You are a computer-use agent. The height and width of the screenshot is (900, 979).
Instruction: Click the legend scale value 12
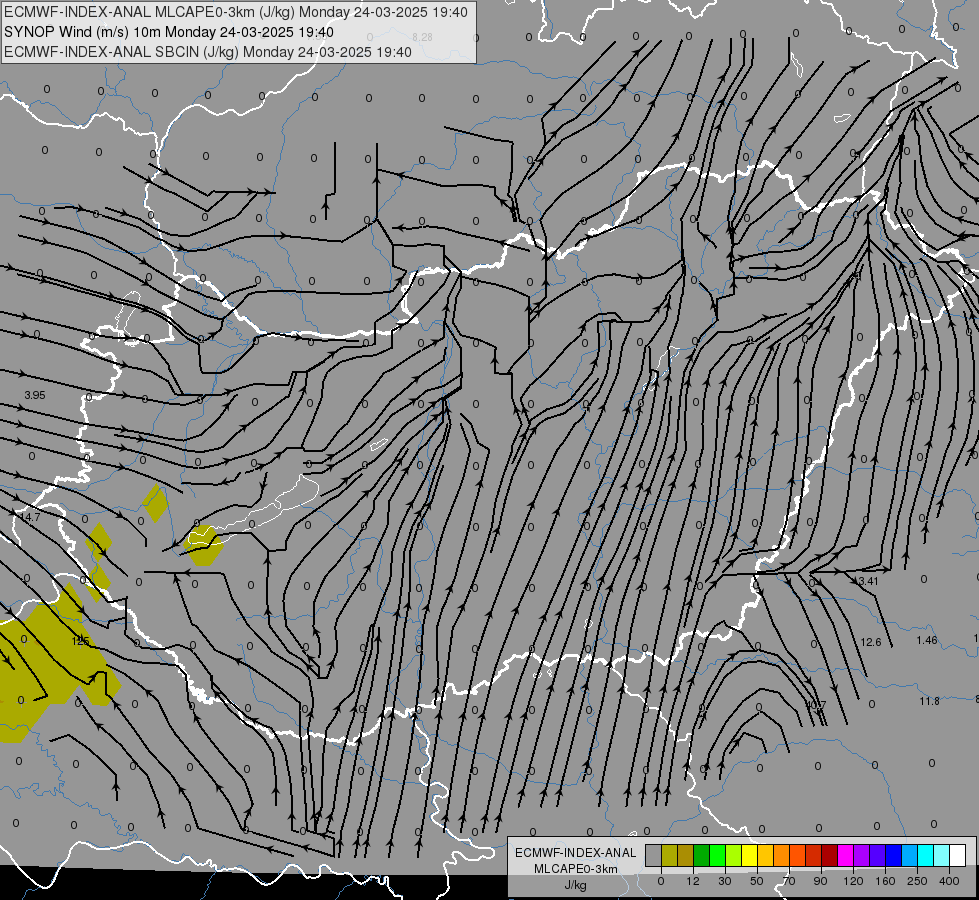[693, 881]
